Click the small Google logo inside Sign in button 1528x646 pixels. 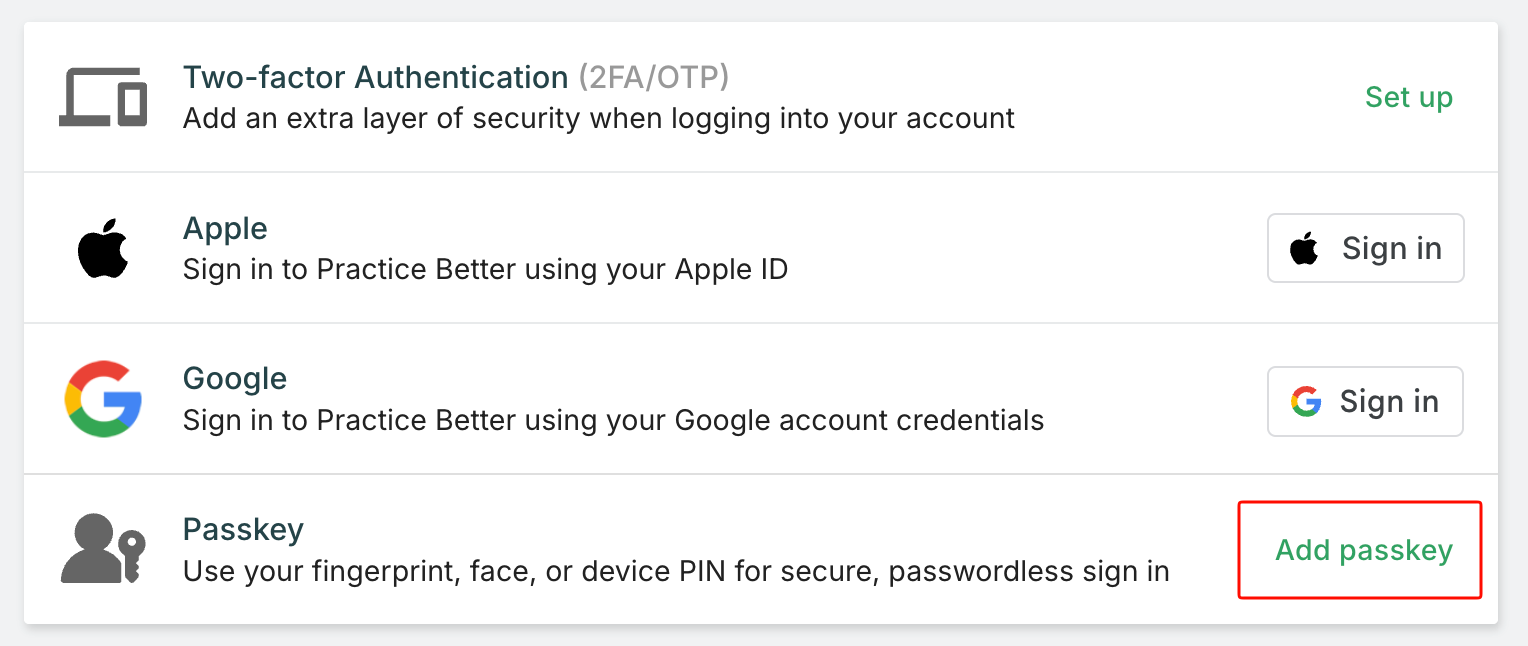[x=1306, y=402]
